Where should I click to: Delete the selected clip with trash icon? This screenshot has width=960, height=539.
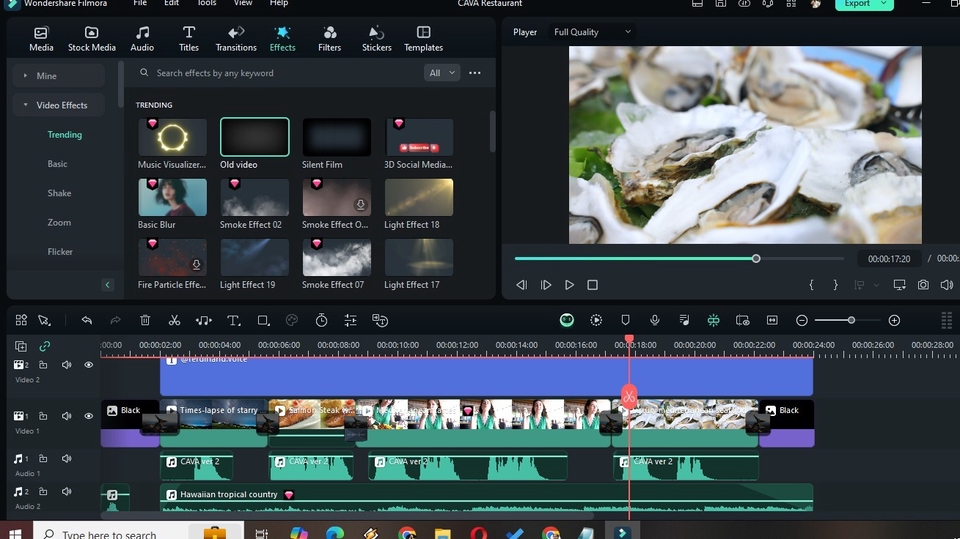pos(145,320)
